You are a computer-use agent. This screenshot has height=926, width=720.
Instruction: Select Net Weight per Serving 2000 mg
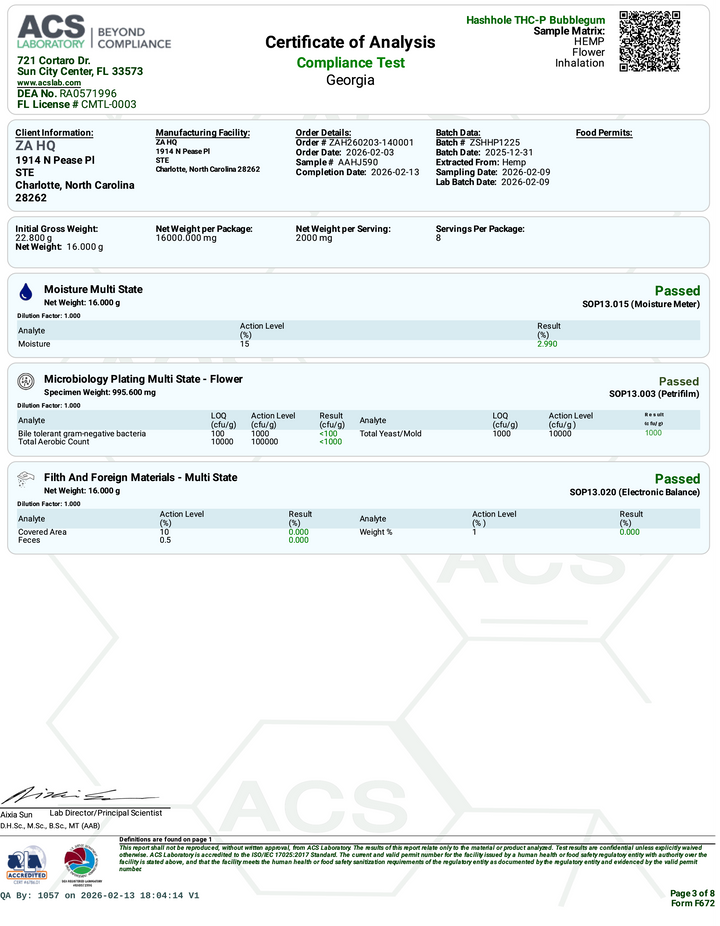tap(343, 233)
